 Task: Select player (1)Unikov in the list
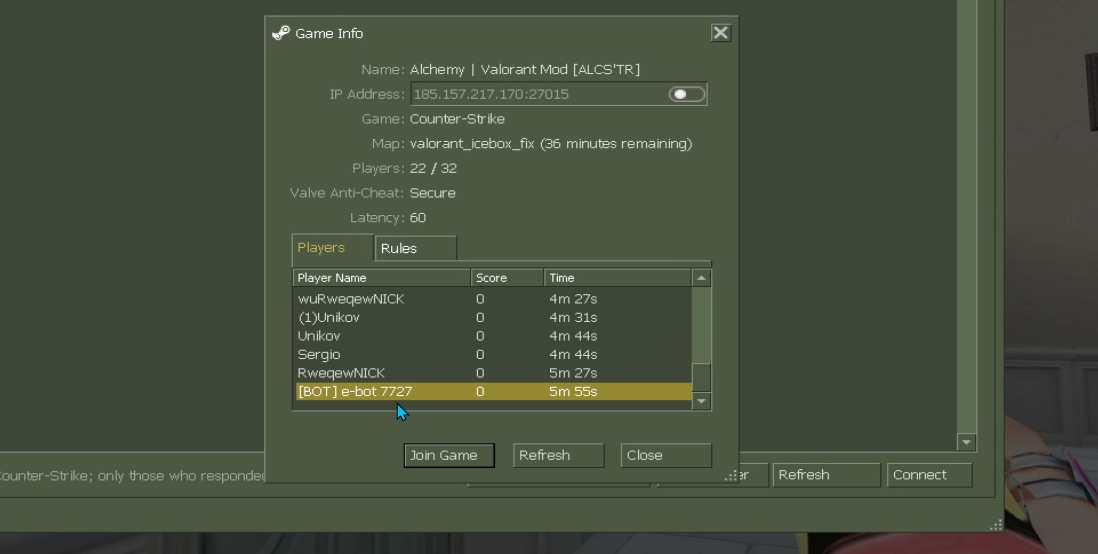click(492, 317)
